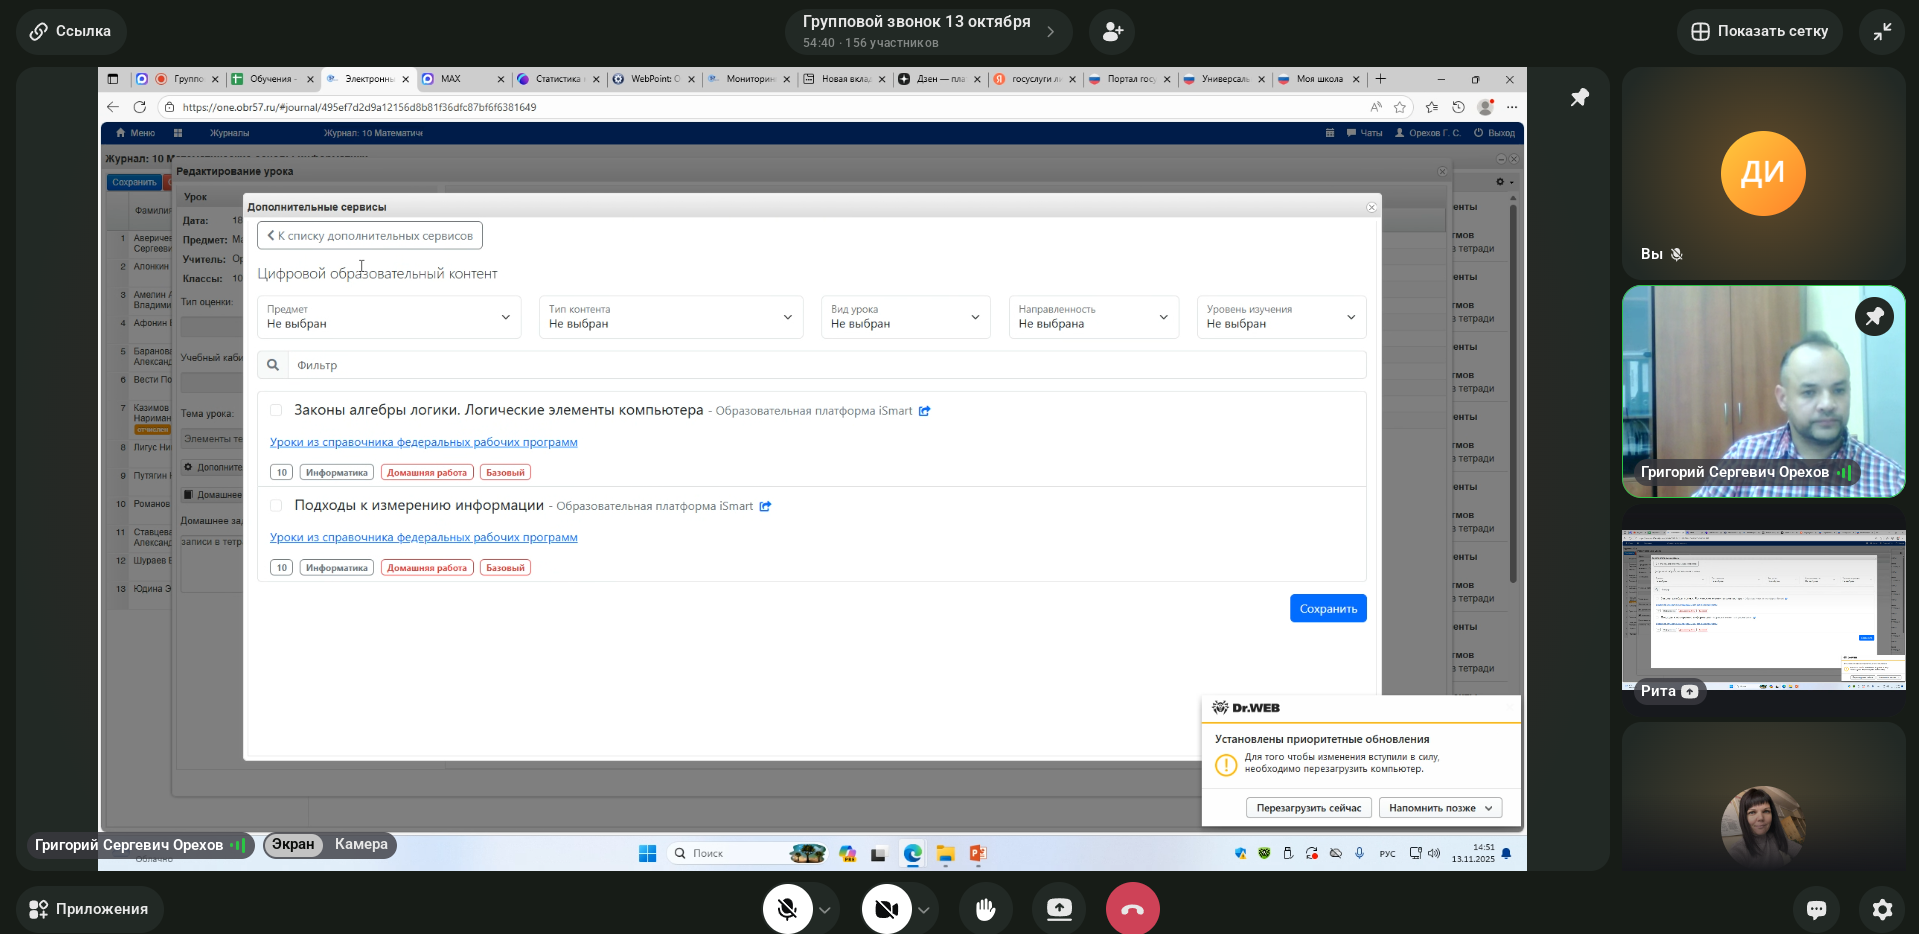Open the Приложения menu
This screenshot has width=1919, height=934.
89,909
